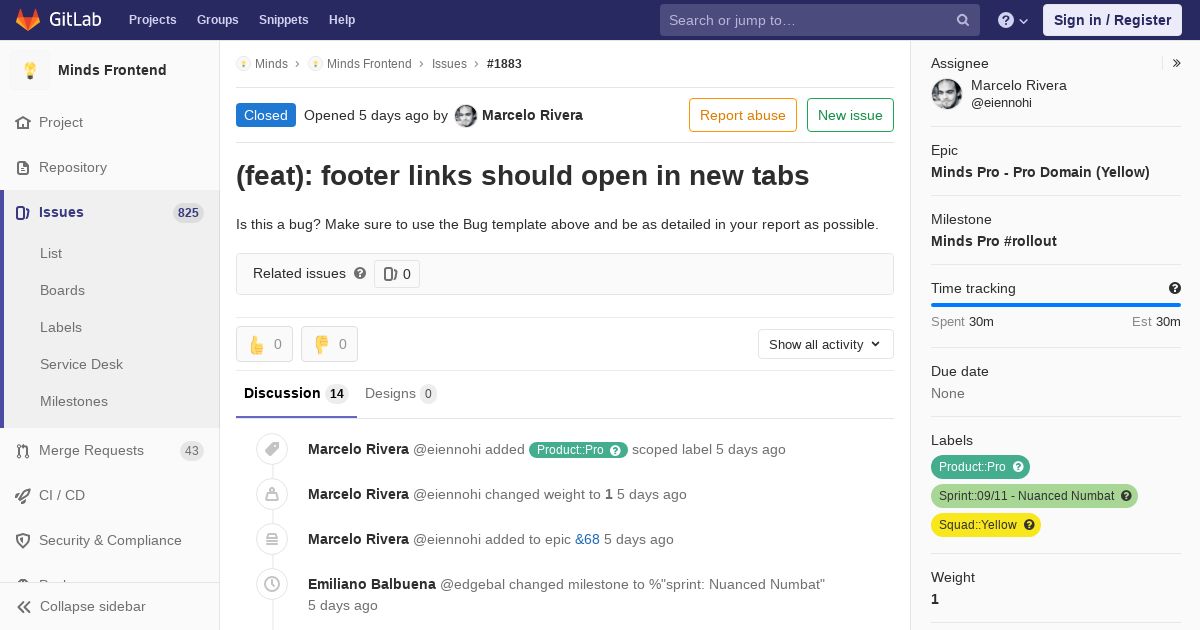Image resolution: width=1200 pixels, height=630 pixels.
Task: Click the search magnifier icon
Action: pos(963,20)
